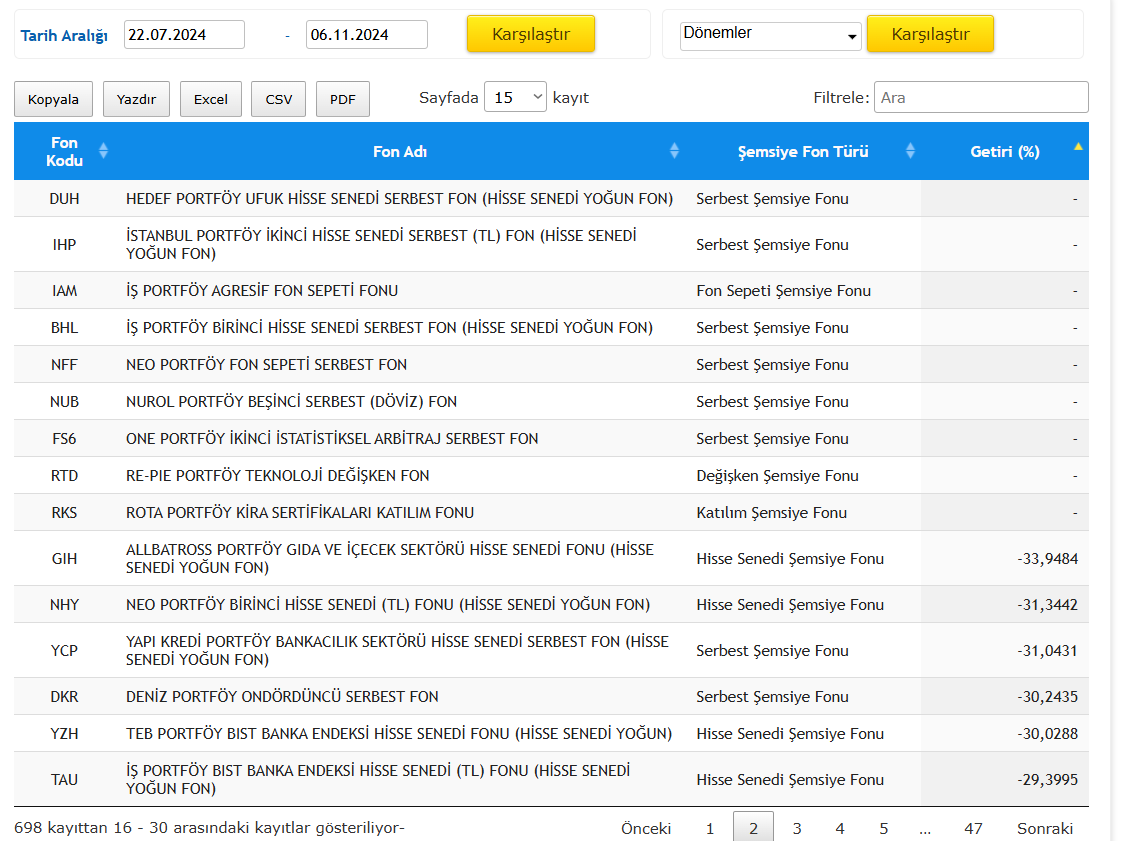Click Karşılaştır next to date range

(x=531, y=34)
